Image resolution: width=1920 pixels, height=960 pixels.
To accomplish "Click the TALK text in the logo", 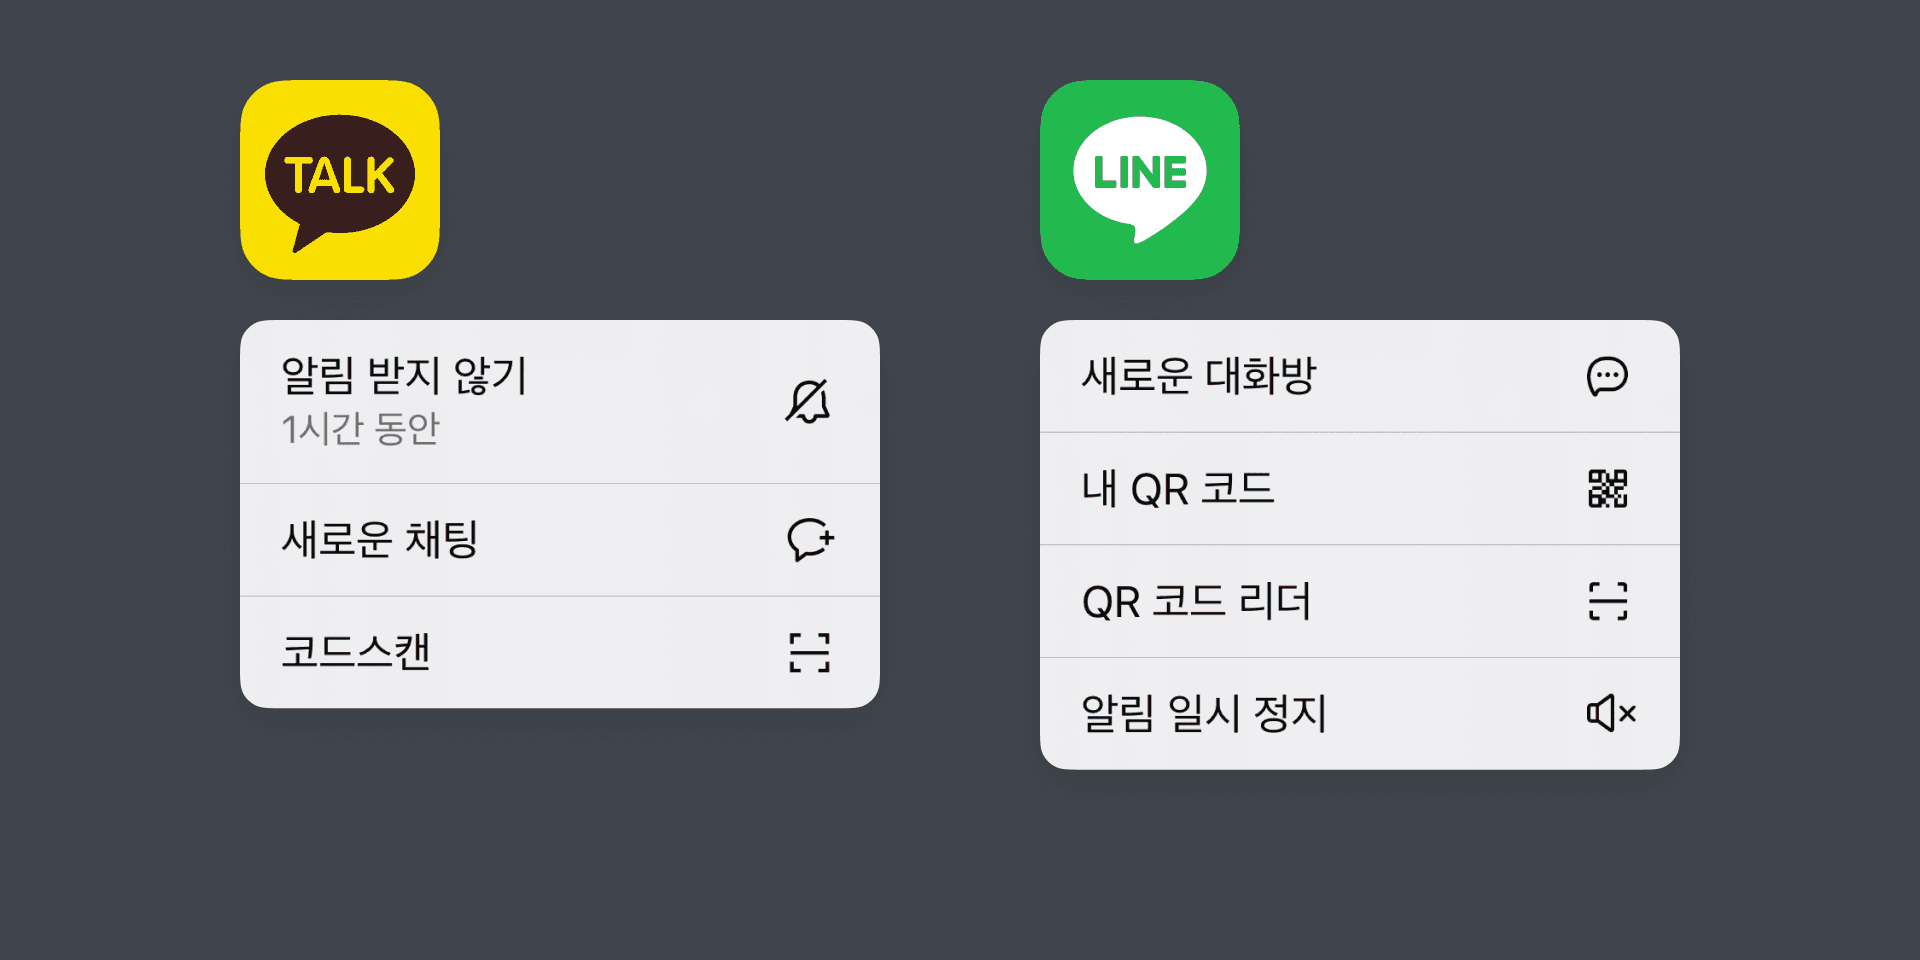I will coord(340,176).
